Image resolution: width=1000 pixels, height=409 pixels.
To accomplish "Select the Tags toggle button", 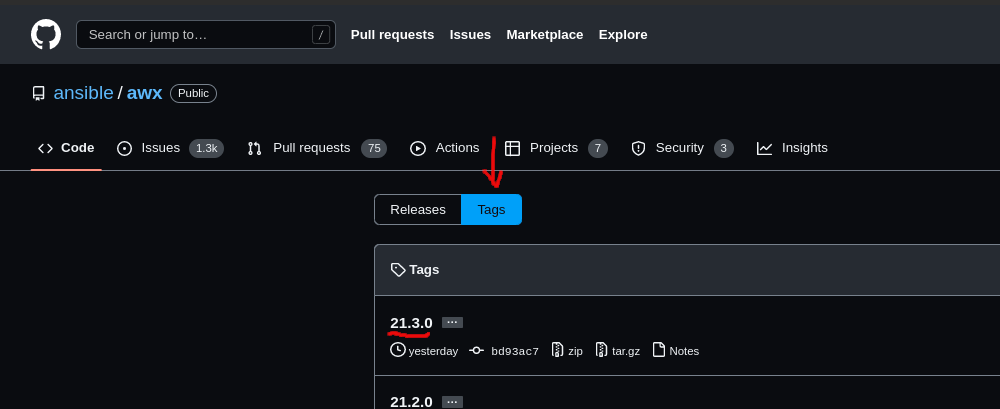I will point(491,210).
